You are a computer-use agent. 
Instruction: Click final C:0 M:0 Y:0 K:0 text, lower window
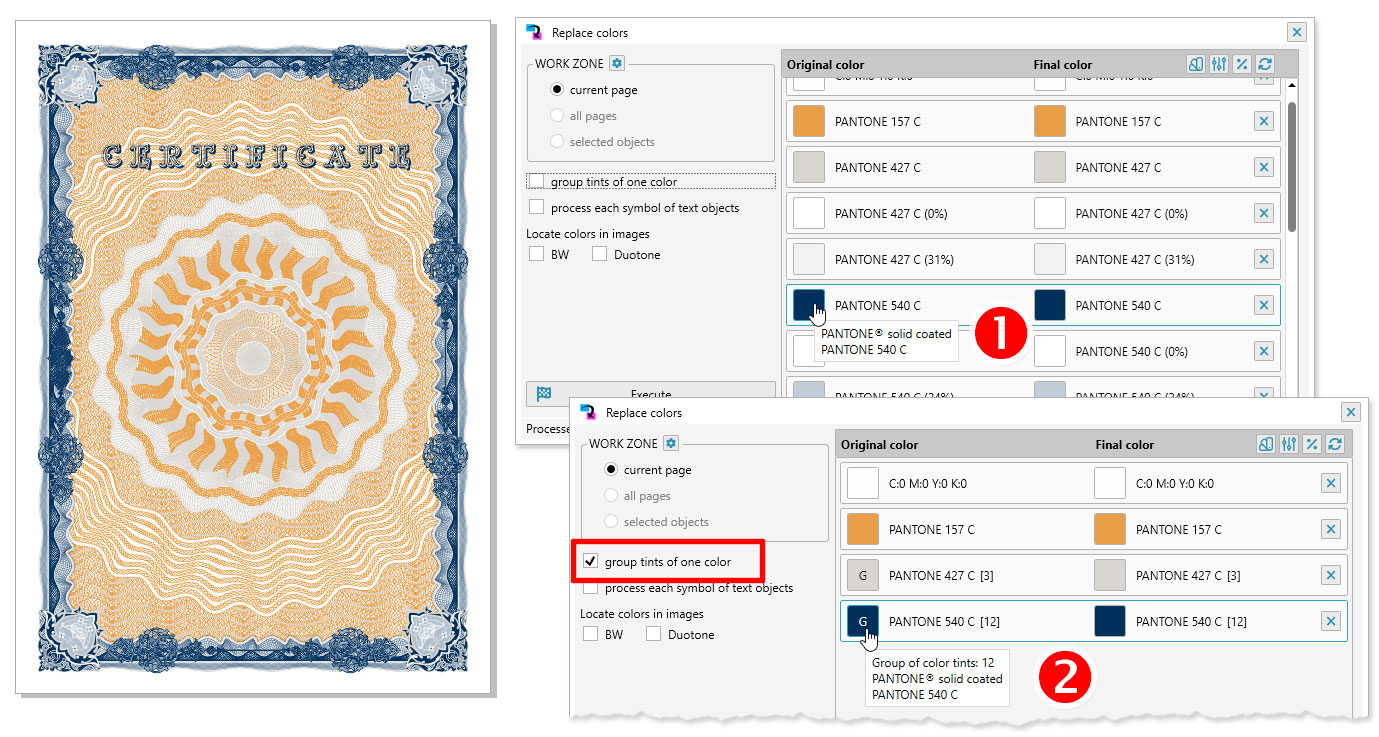1175,483
